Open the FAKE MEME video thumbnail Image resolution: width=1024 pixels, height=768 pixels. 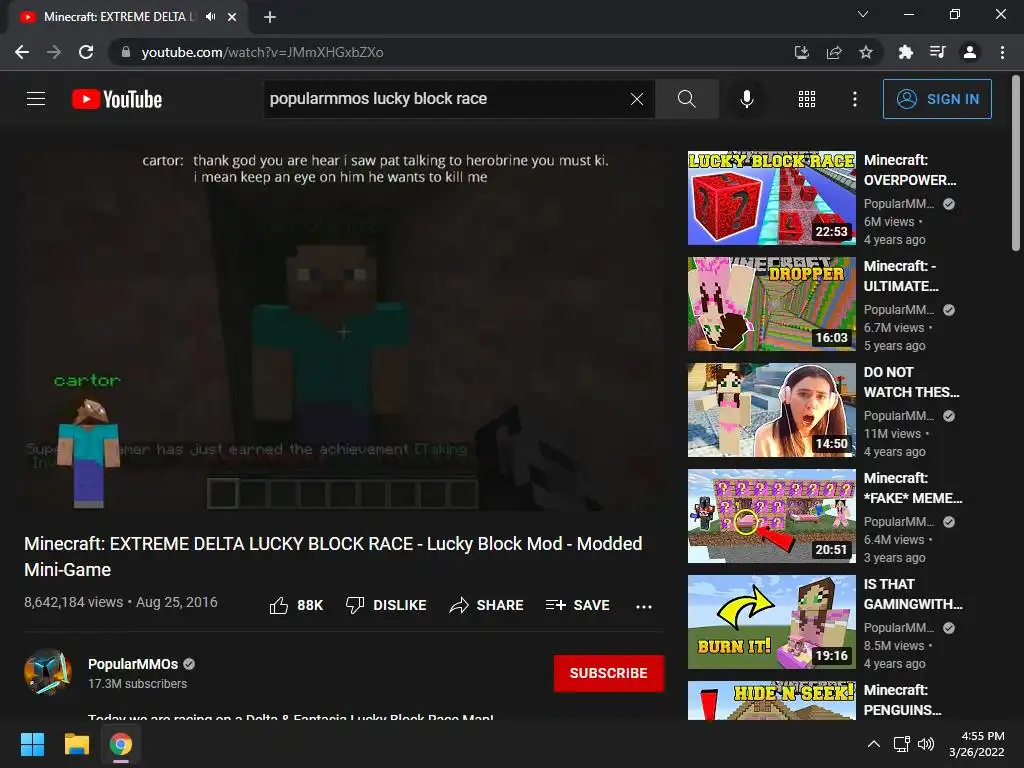[771, 516]
